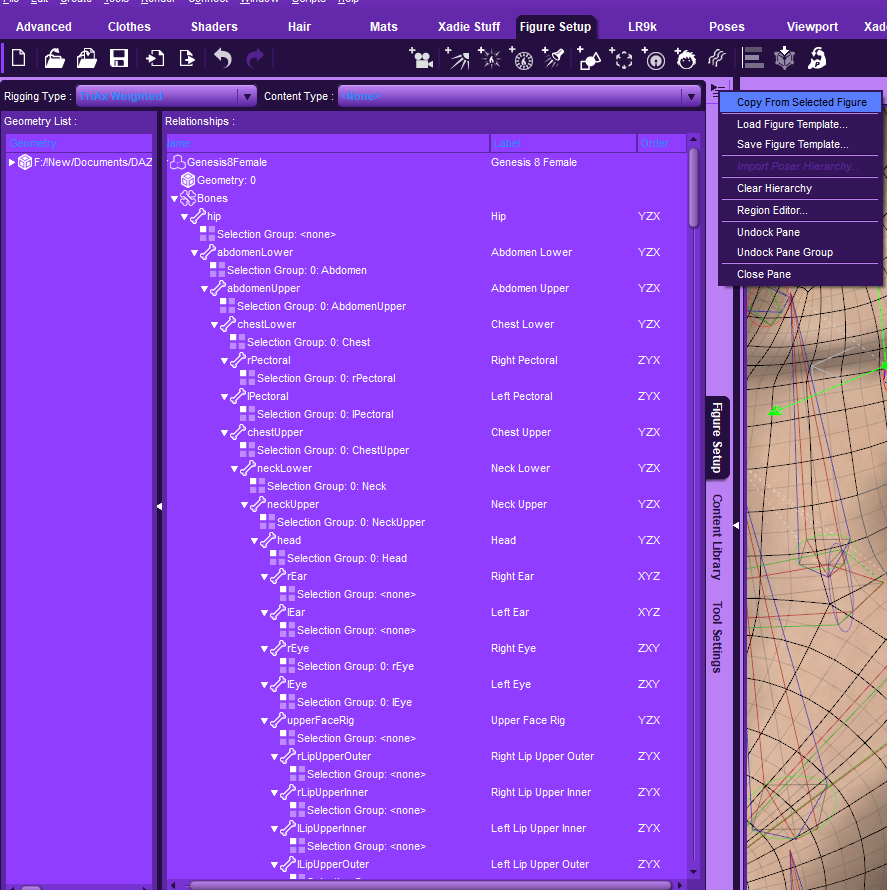Click the New Scene file icon
Screen dimensions: 887x890
coord(18,59)
